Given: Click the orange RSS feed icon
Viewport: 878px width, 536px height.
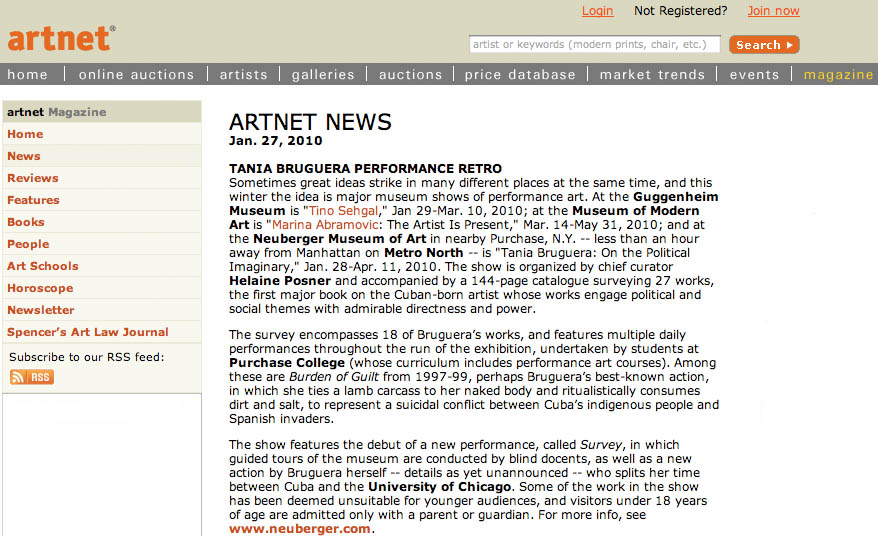Looking at the screenshot, I should [x=32, y=377].
